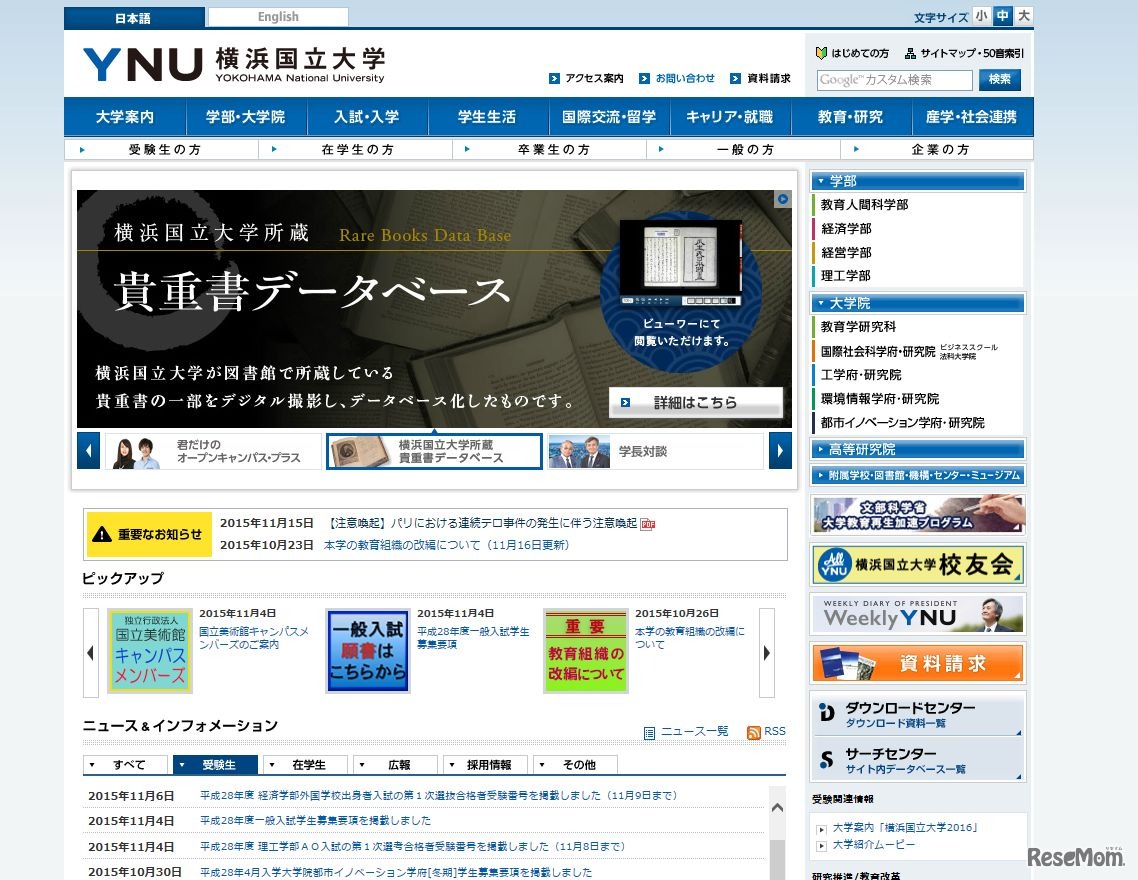
Task: Open 教育人間科学部 faculty link
Action: coord(864,205)
